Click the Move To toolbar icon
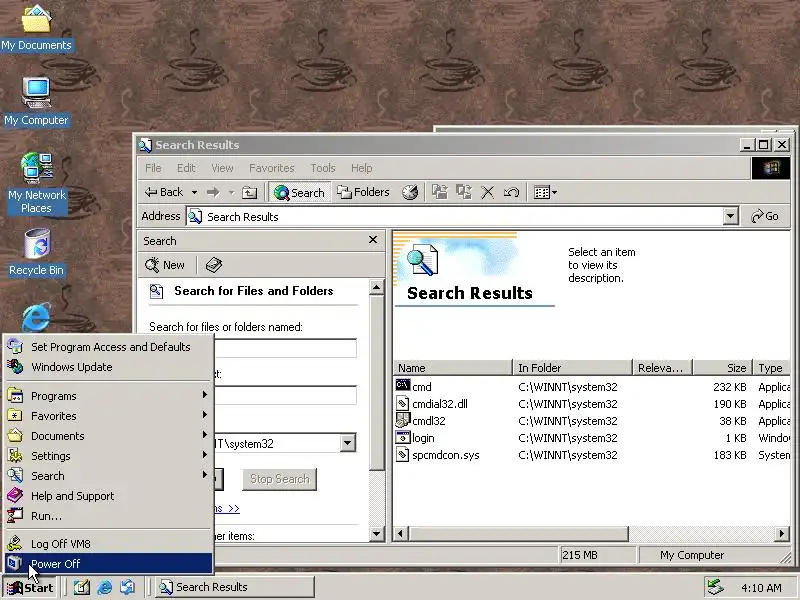 pyautogui.click(x=439, y=192)
